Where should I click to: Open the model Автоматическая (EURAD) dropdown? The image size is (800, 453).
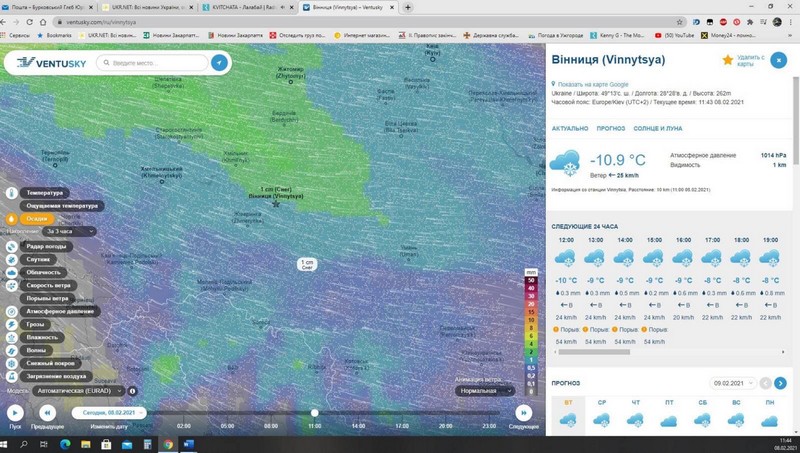[x=79, y=391]
